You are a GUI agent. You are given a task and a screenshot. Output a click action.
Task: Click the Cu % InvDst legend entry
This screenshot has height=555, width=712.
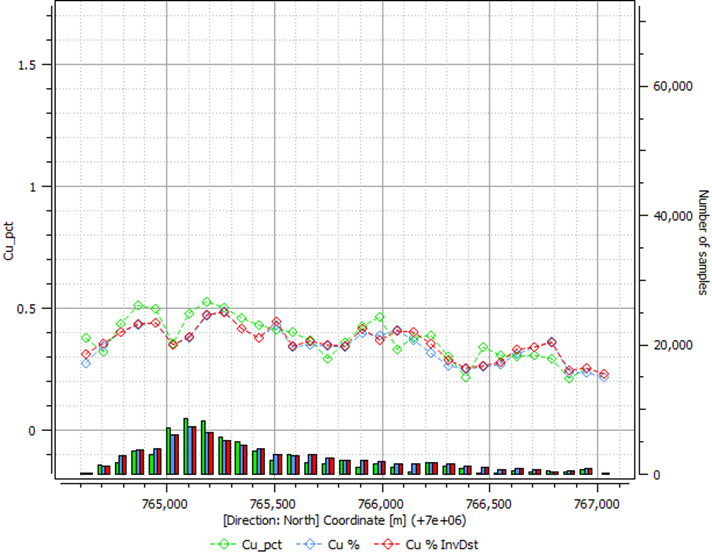point(425,545)
